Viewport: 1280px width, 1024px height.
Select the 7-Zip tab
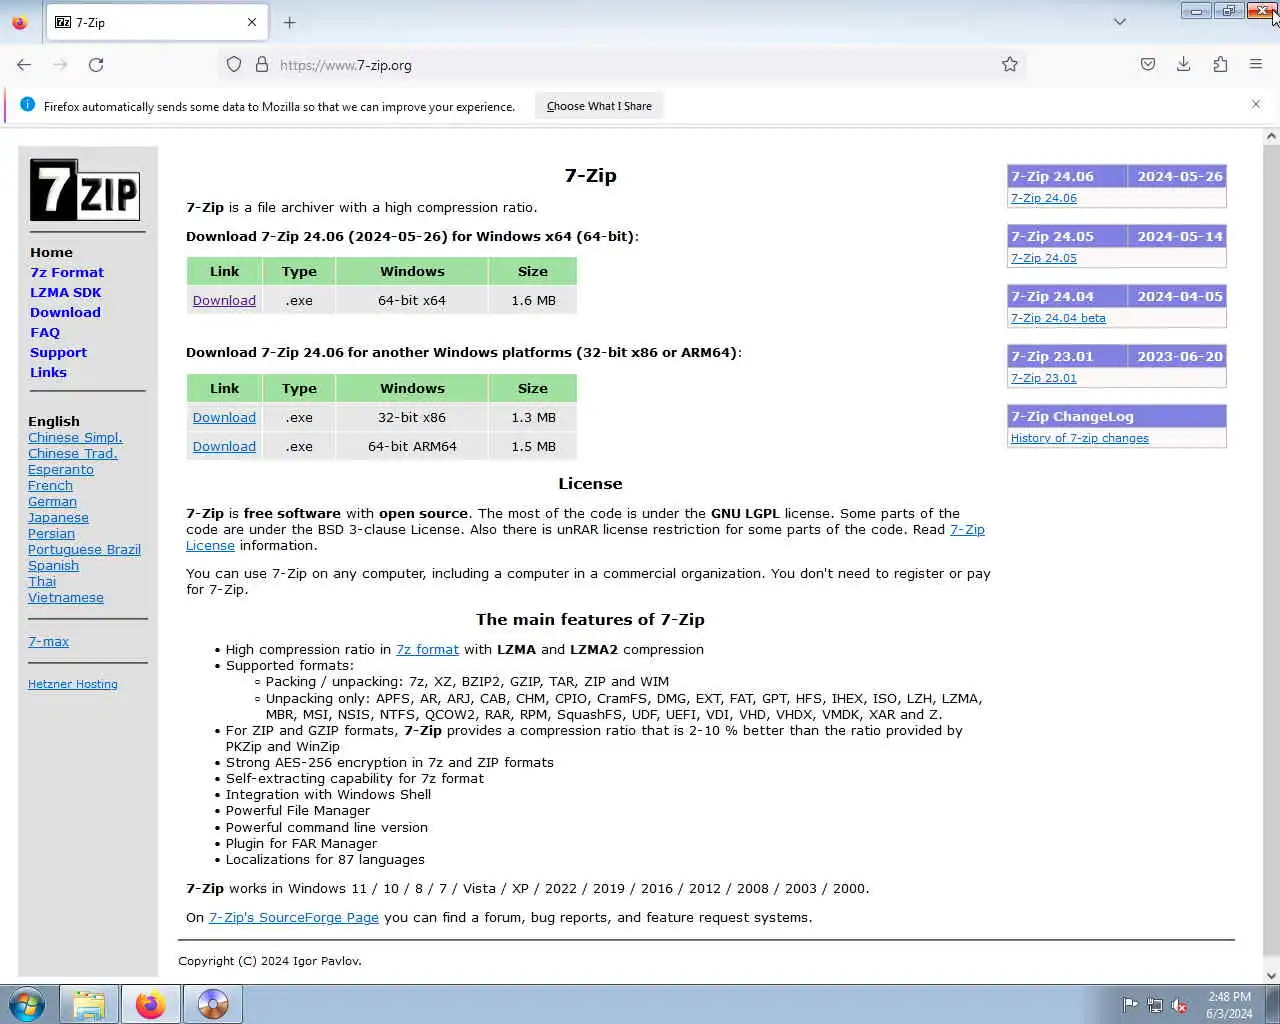point(156,22)
